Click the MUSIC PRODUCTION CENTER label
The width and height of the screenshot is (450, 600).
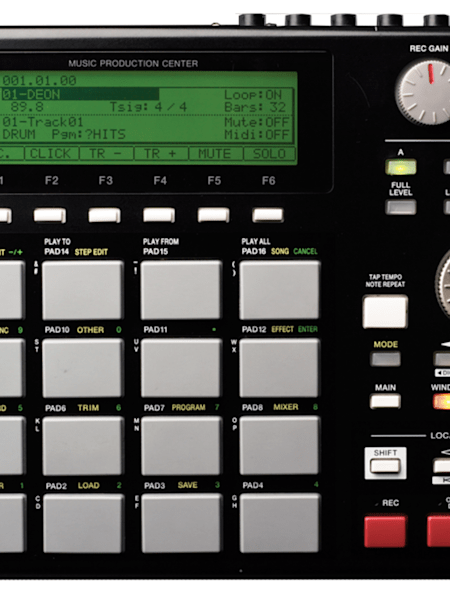133,64
